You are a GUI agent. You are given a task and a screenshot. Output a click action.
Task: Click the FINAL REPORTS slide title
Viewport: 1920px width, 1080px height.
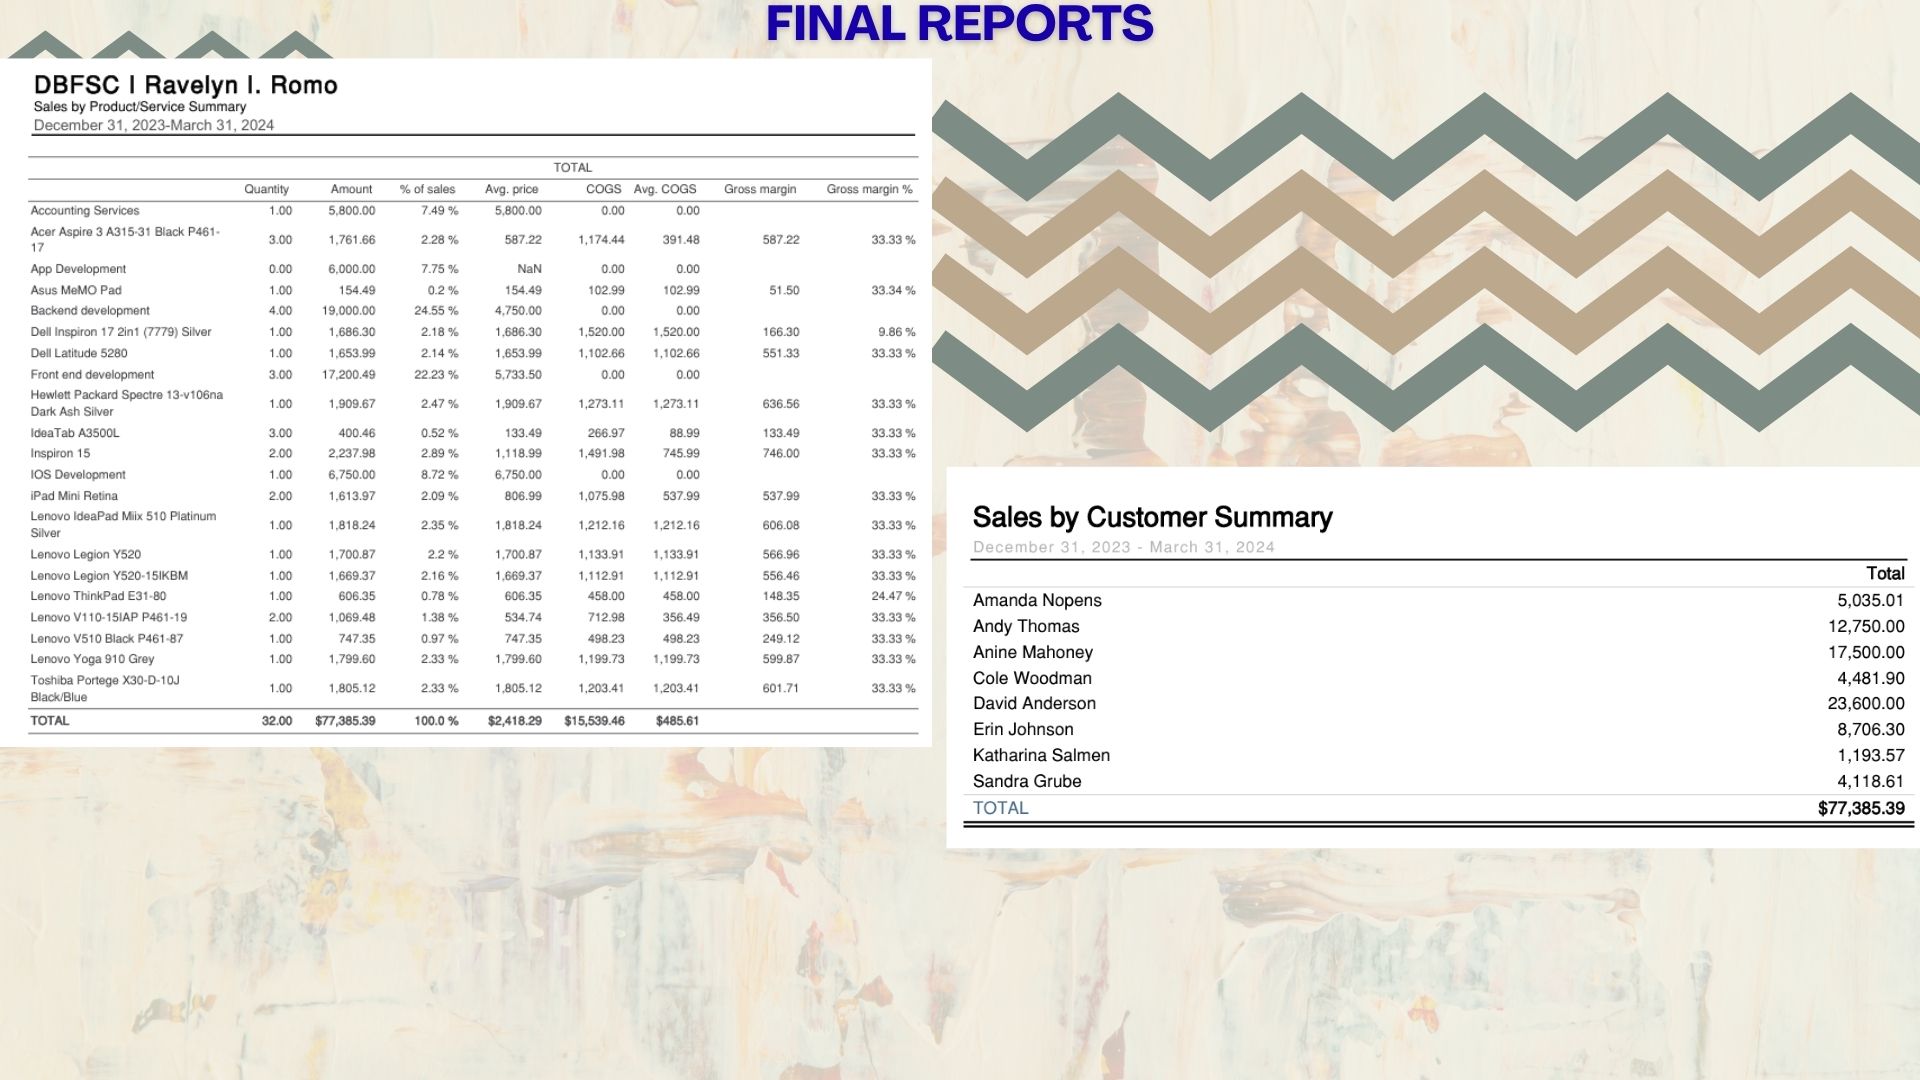[959, 24]
